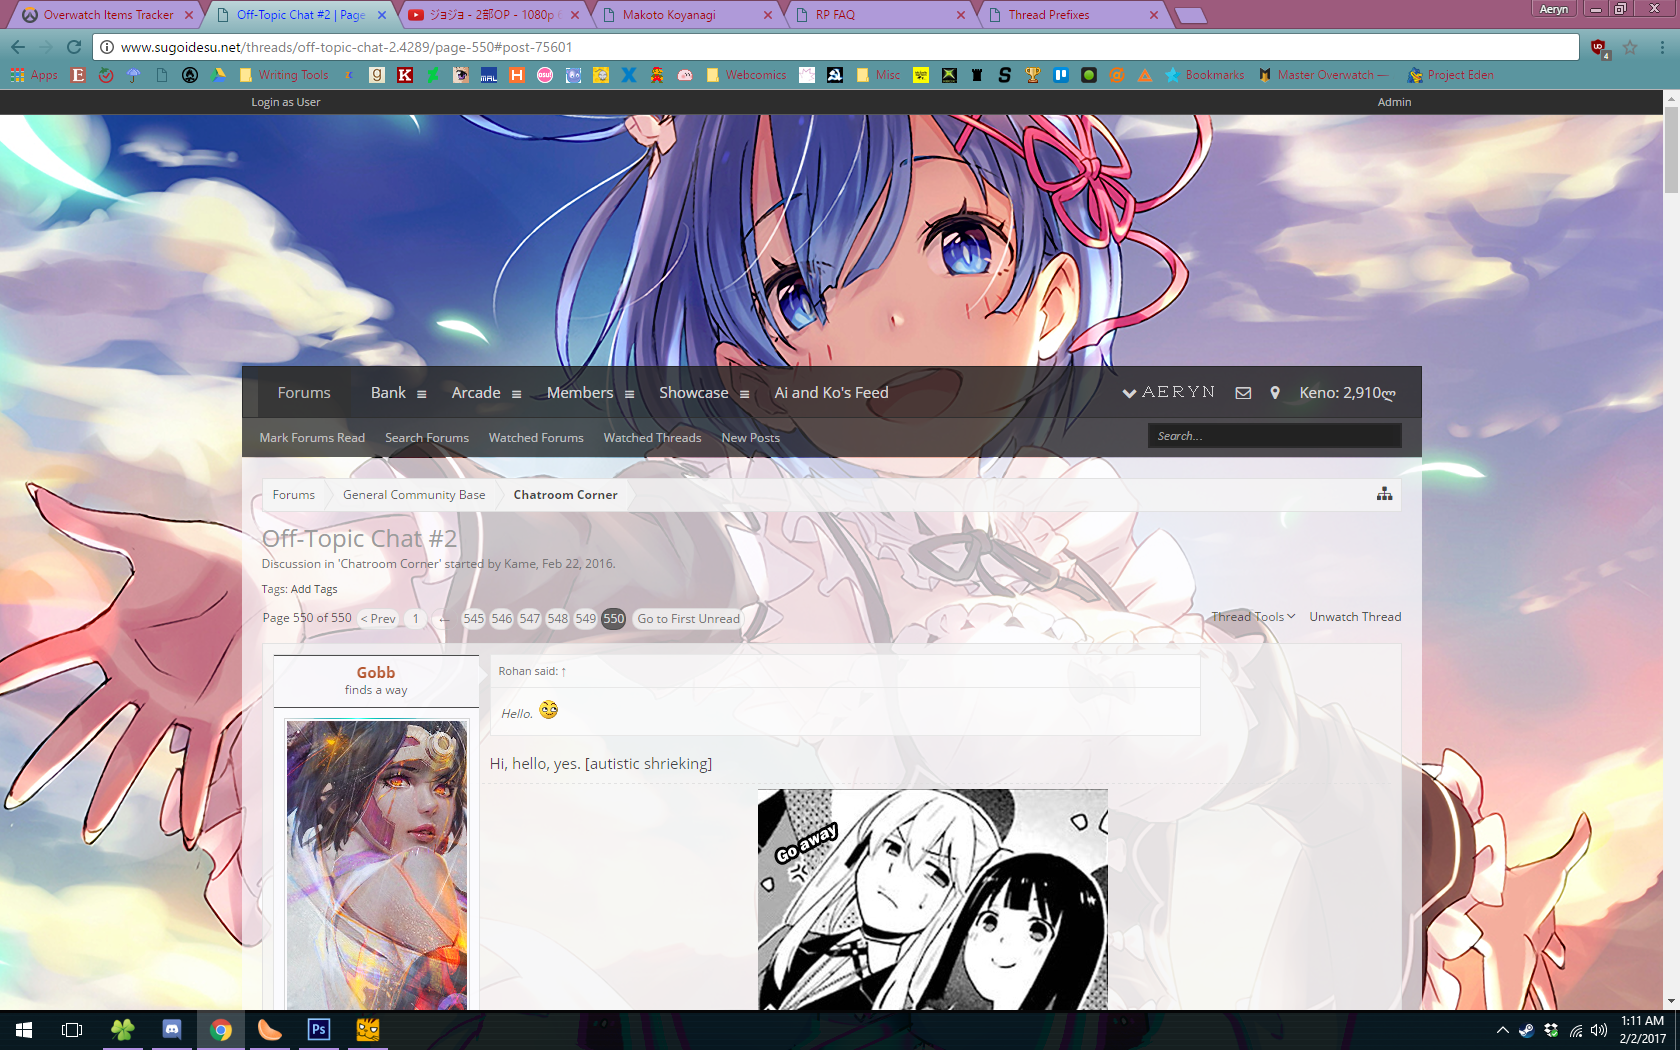This screenshot has height=1050, width=1680.
Task: Open the private messages envelope icon
Action: pyautogui.click(x=1243, y=393)
